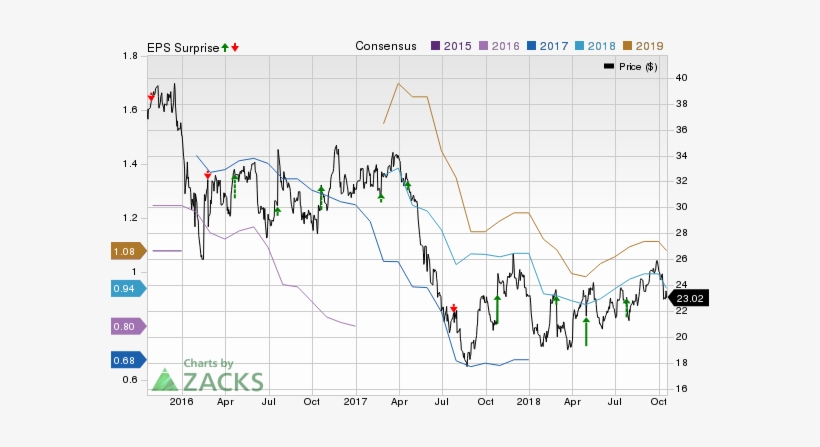Click the 2016 consensus legend label
Image resolution: width=820 pixels, height=447 pixels.
506,46
